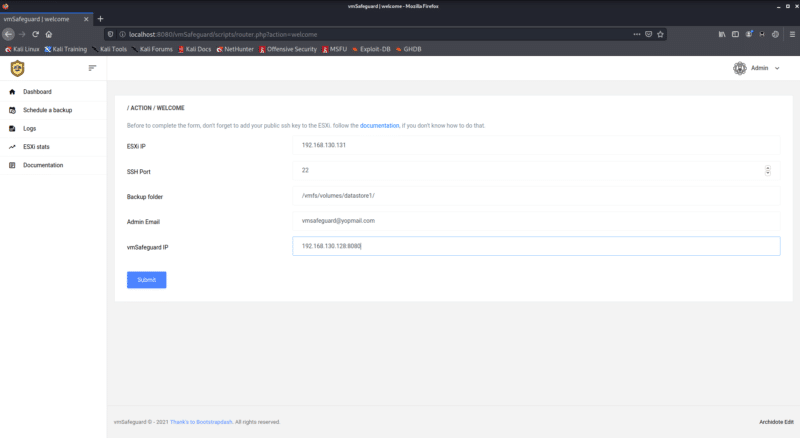Follow the documentation link in the form intro

[380, 126]
